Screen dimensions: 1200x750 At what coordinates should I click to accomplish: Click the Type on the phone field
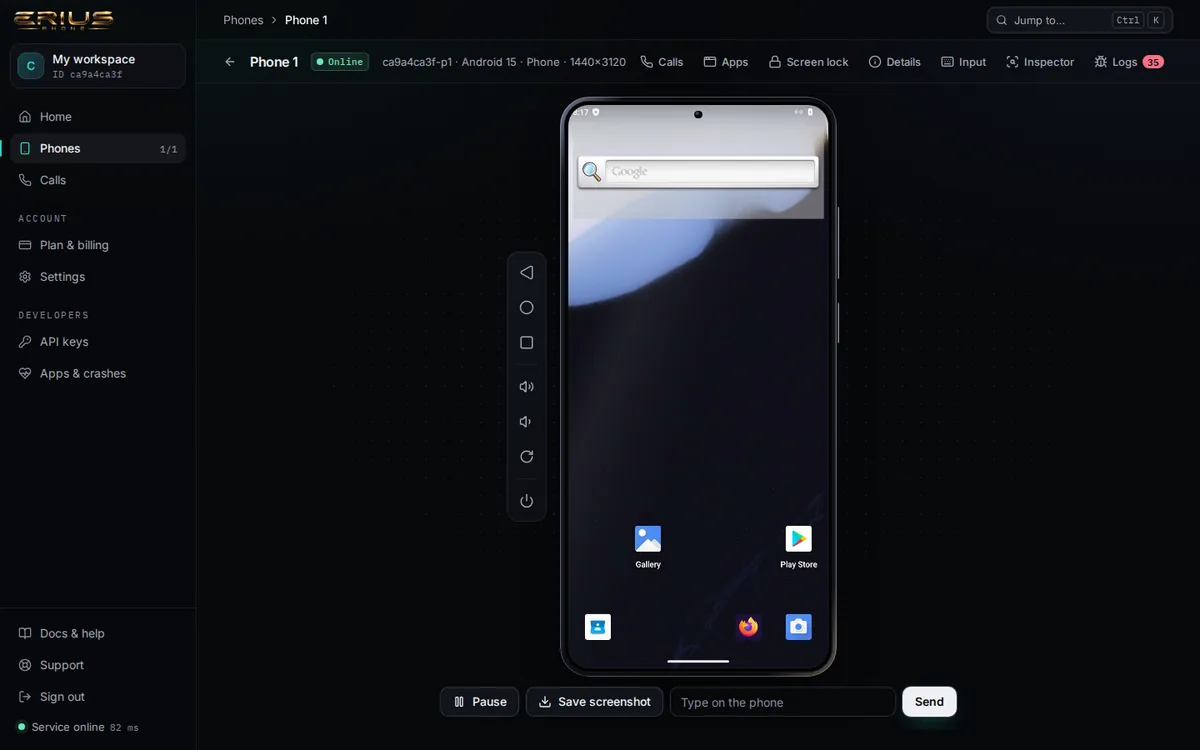[782, 702]
